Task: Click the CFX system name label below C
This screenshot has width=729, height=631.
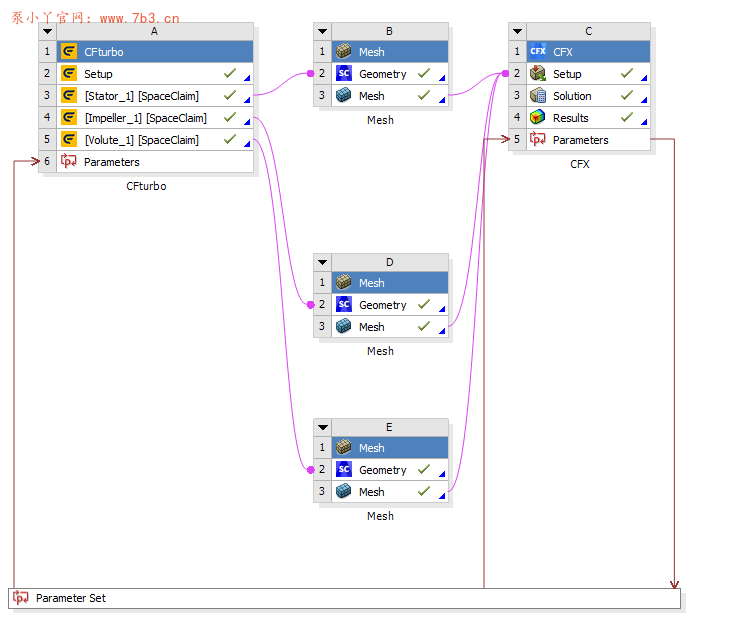Action: pyautogui.click(x=580, y=164)
